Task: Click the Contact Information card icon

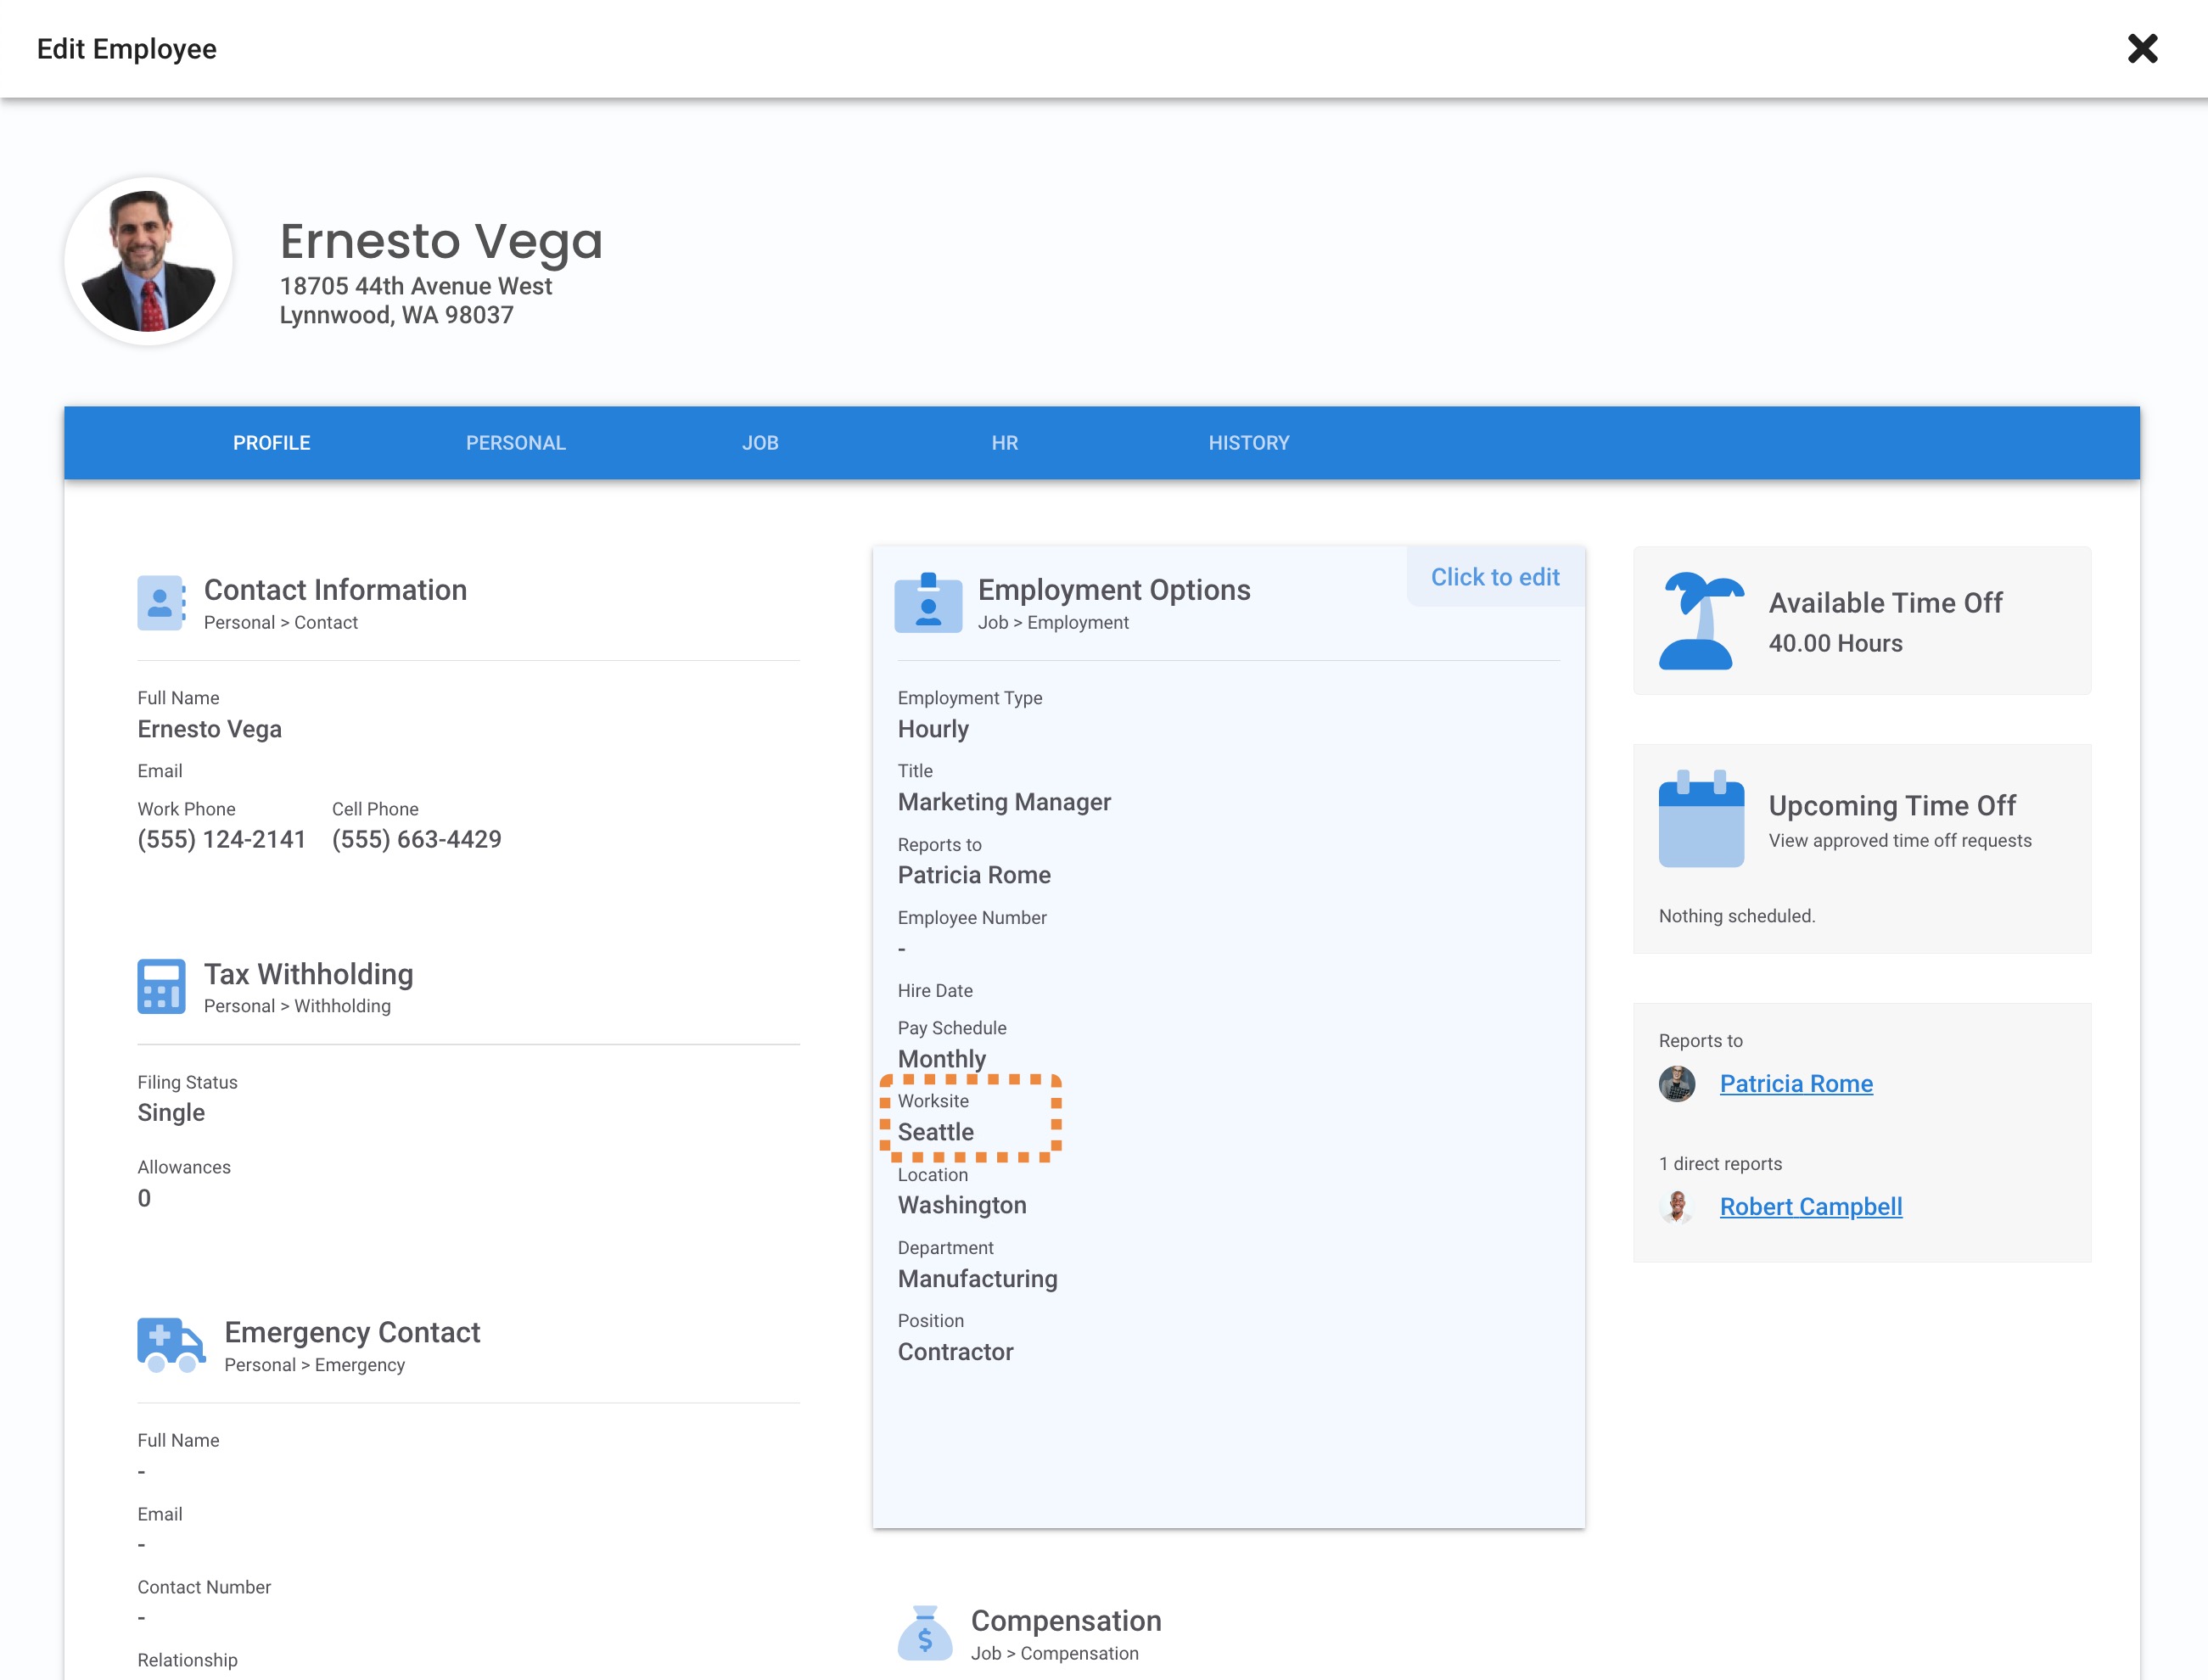Action: 161,603
